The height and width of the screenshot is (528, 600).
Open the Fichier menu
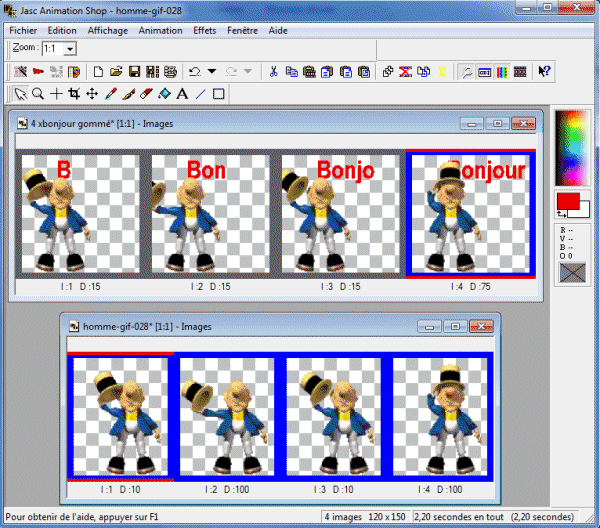23,31
